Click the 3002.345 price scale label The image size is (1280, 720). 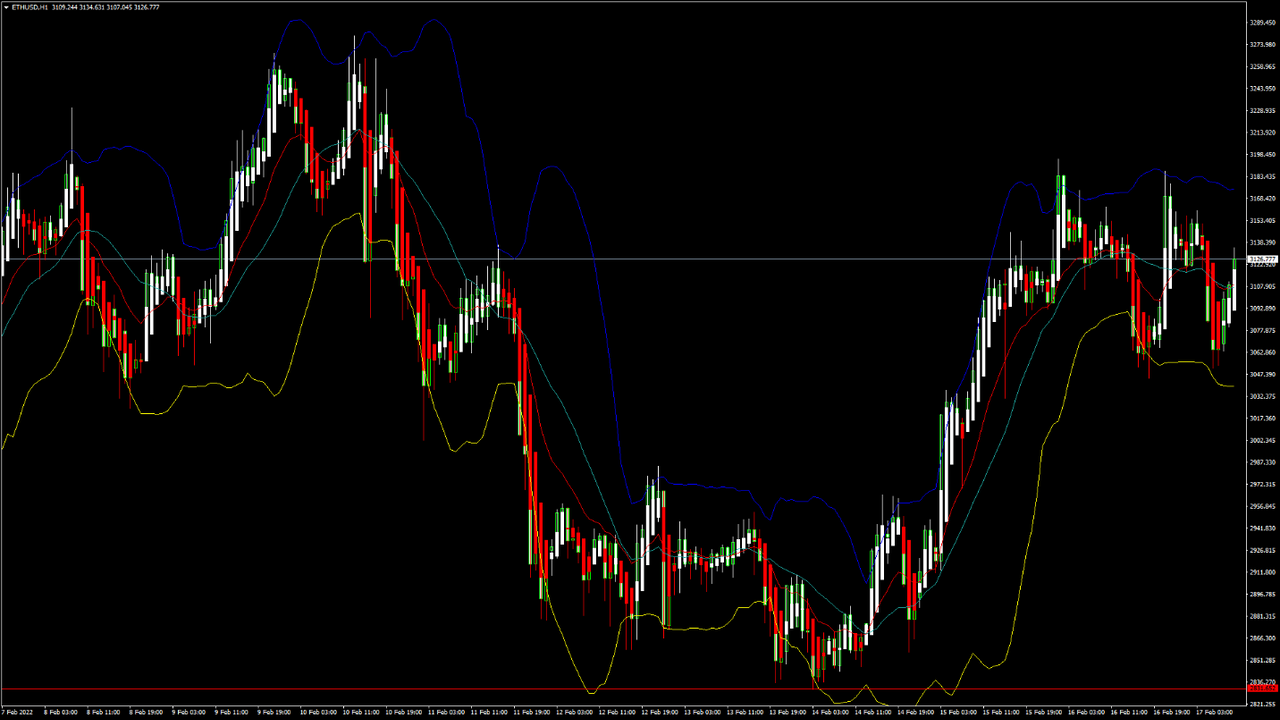pyautogui.click(x=1264, y=440)
